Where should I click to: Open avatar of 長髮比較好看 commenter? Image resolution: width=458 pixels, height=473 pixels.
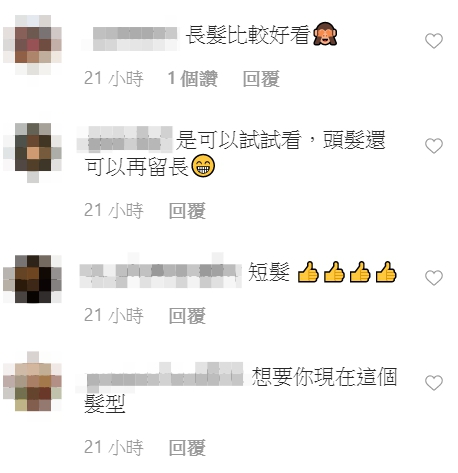coord(33,45)
